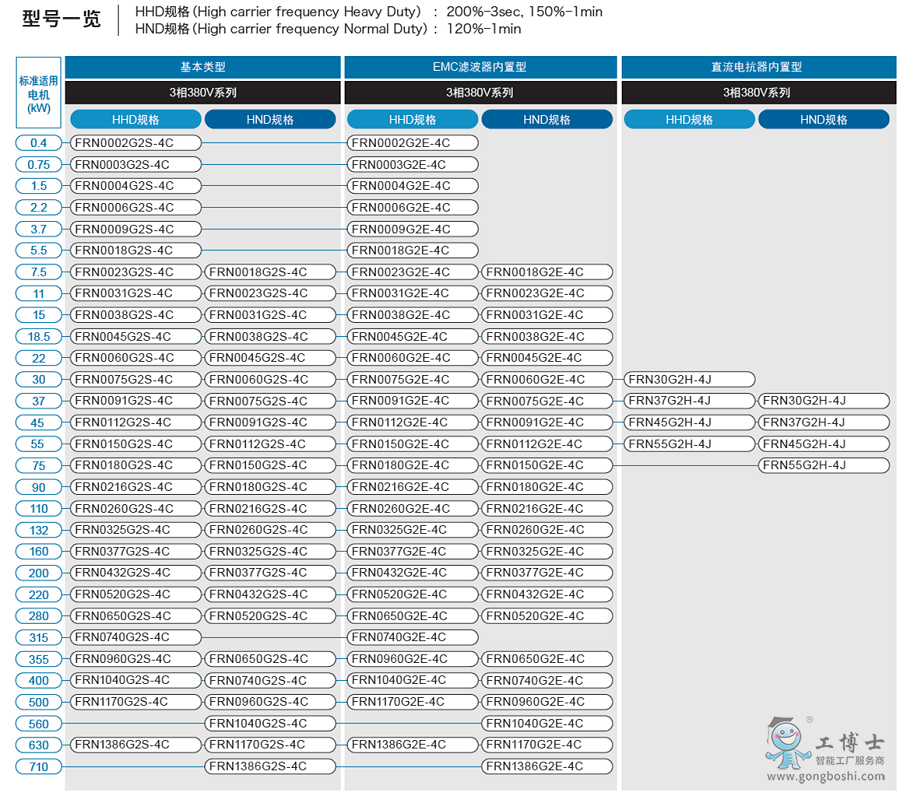Image resolution: width=900 pixels, height=796 pixels.
Task: Click the 3相380V系列 bar under 直流电抗器内置型
Action: click(757, 92)
